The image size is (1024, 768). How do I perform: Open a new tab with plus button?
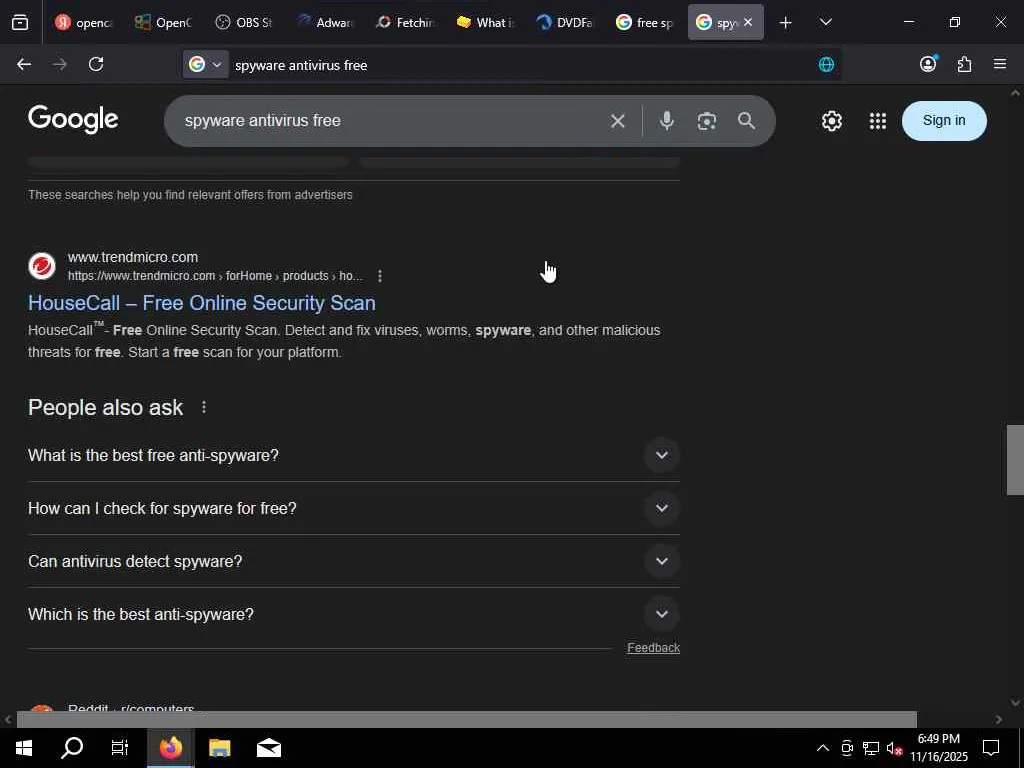786,23
